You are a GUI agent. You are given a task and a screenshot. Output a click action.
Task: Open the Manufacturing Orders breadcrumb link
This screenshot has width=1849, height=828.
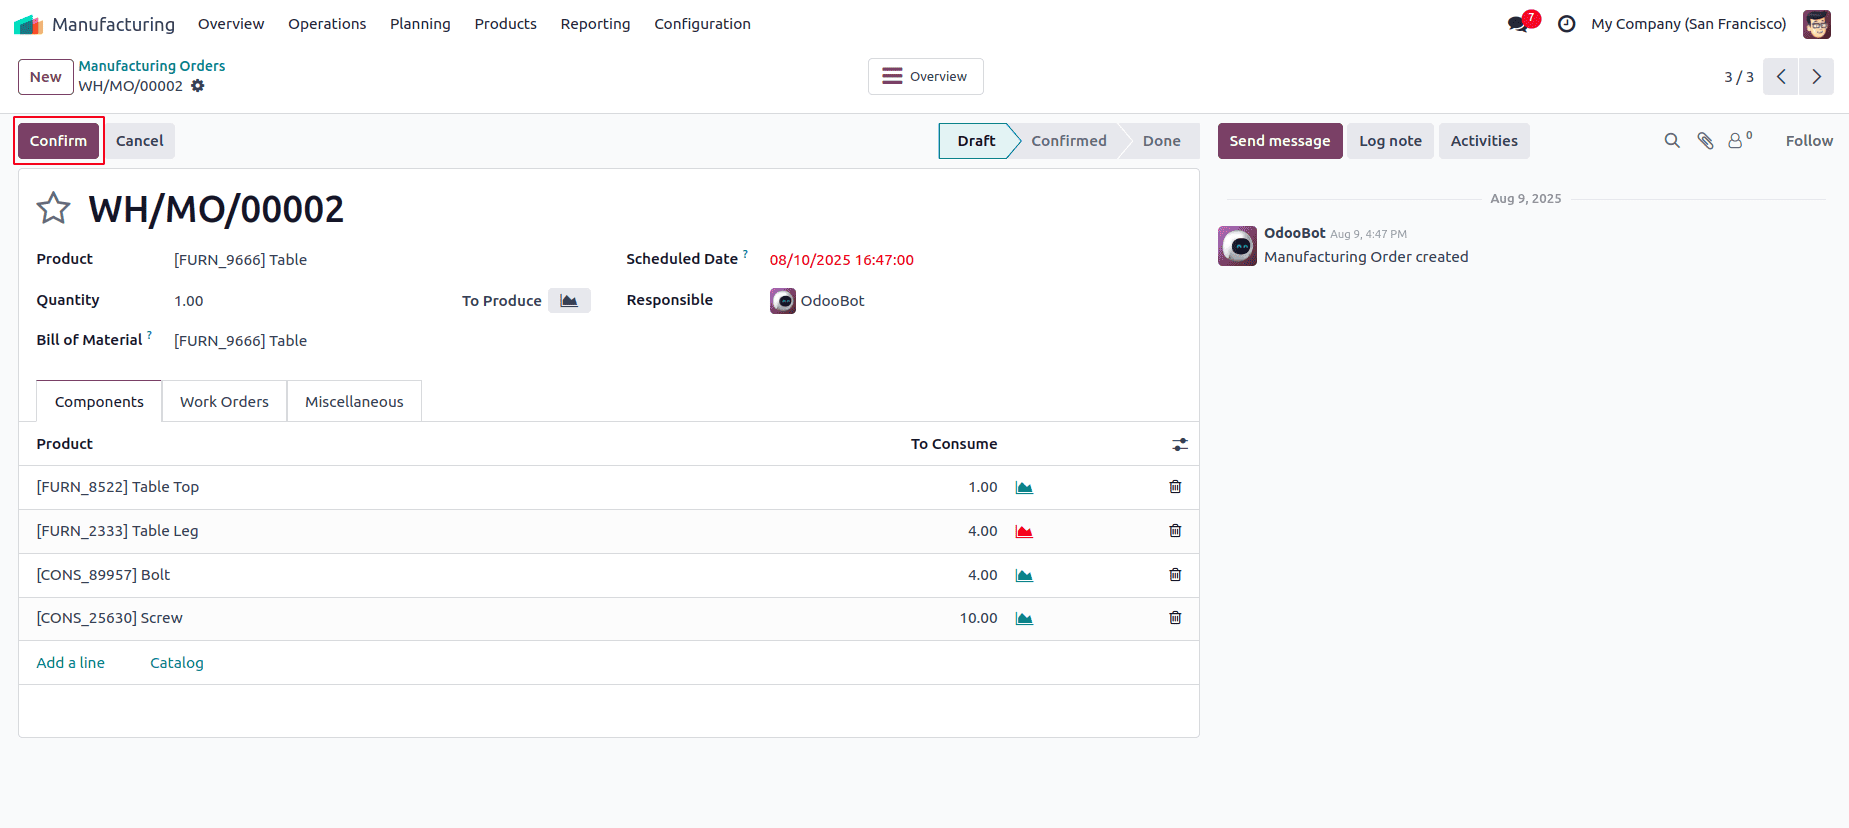[152, 66]
